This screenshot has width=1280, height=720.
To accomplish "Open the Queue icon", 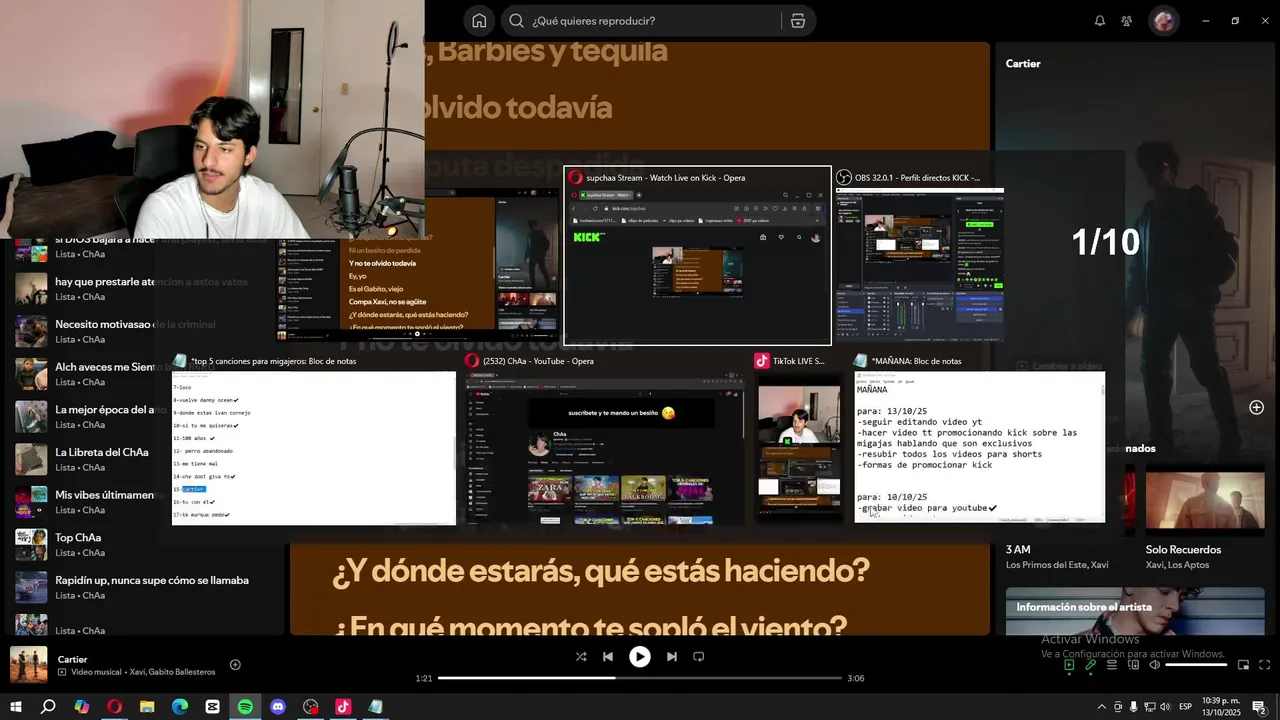I will (x=1112, y=665).
